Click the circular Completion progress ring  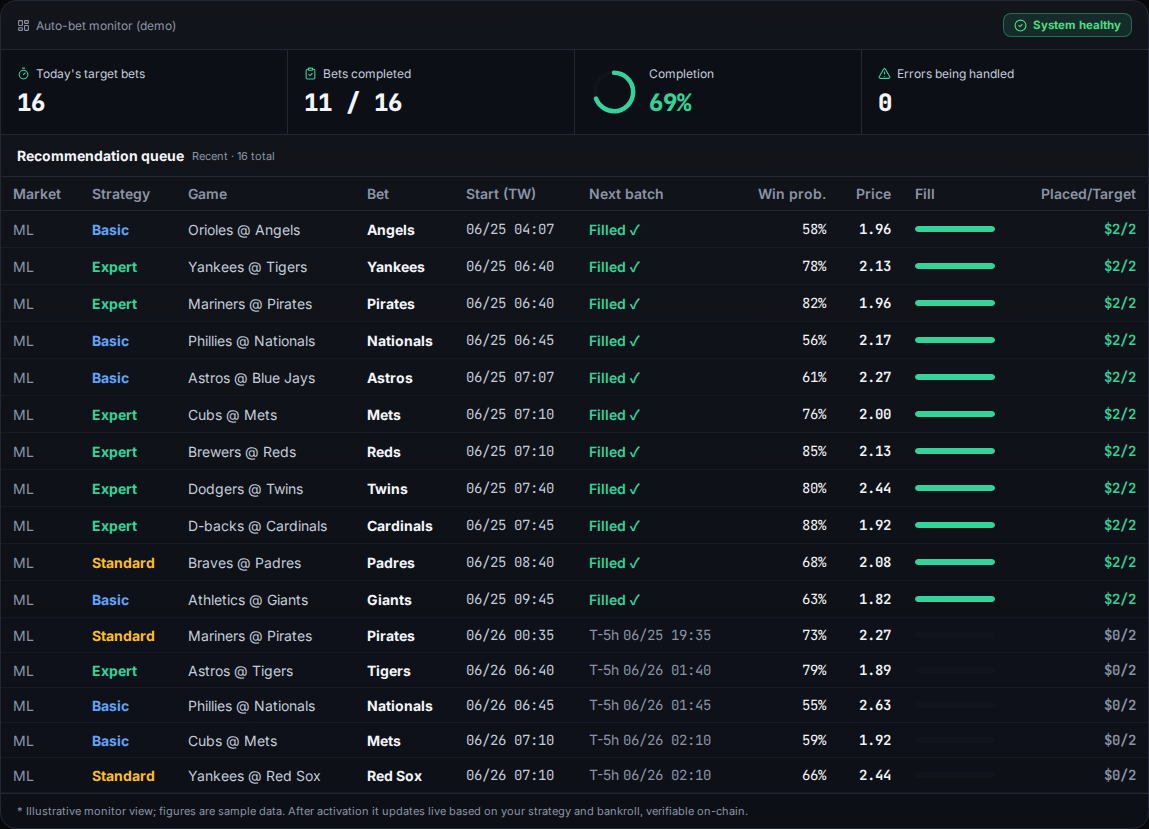pos(613,92)
